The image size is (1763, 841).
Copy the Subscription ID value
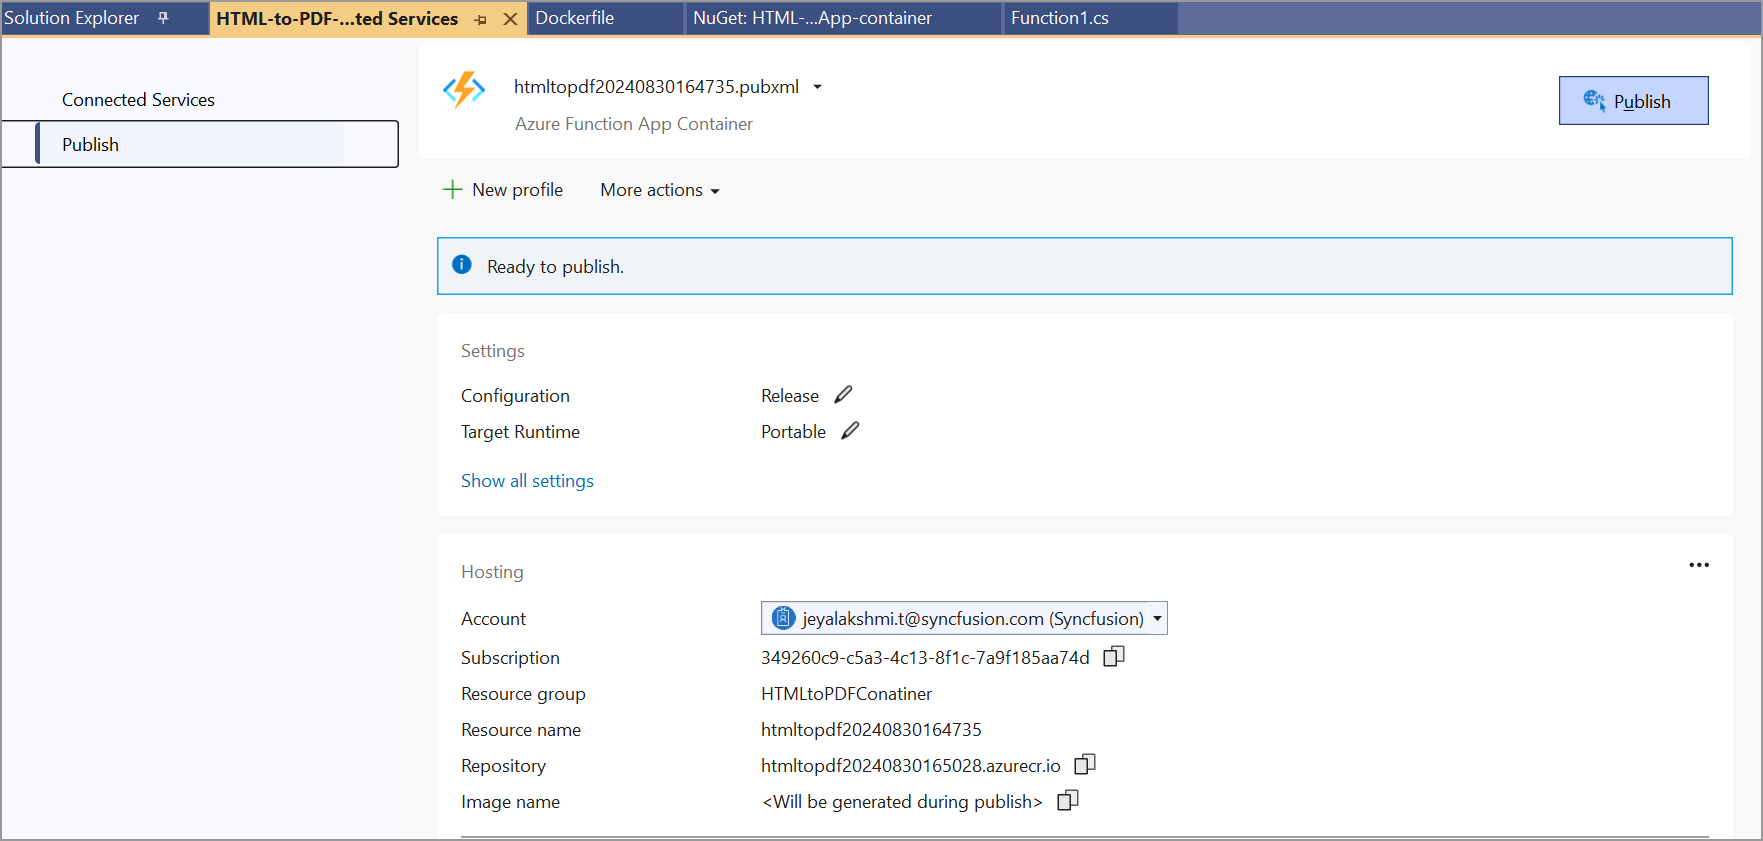[x=1113, y=657]
